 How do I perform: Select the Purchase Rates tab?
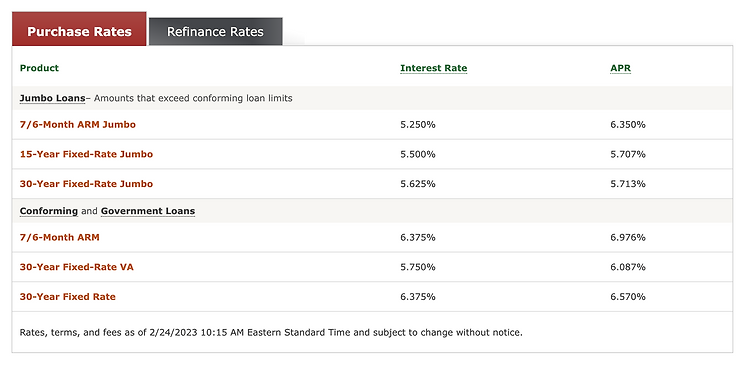coord(79,29)
